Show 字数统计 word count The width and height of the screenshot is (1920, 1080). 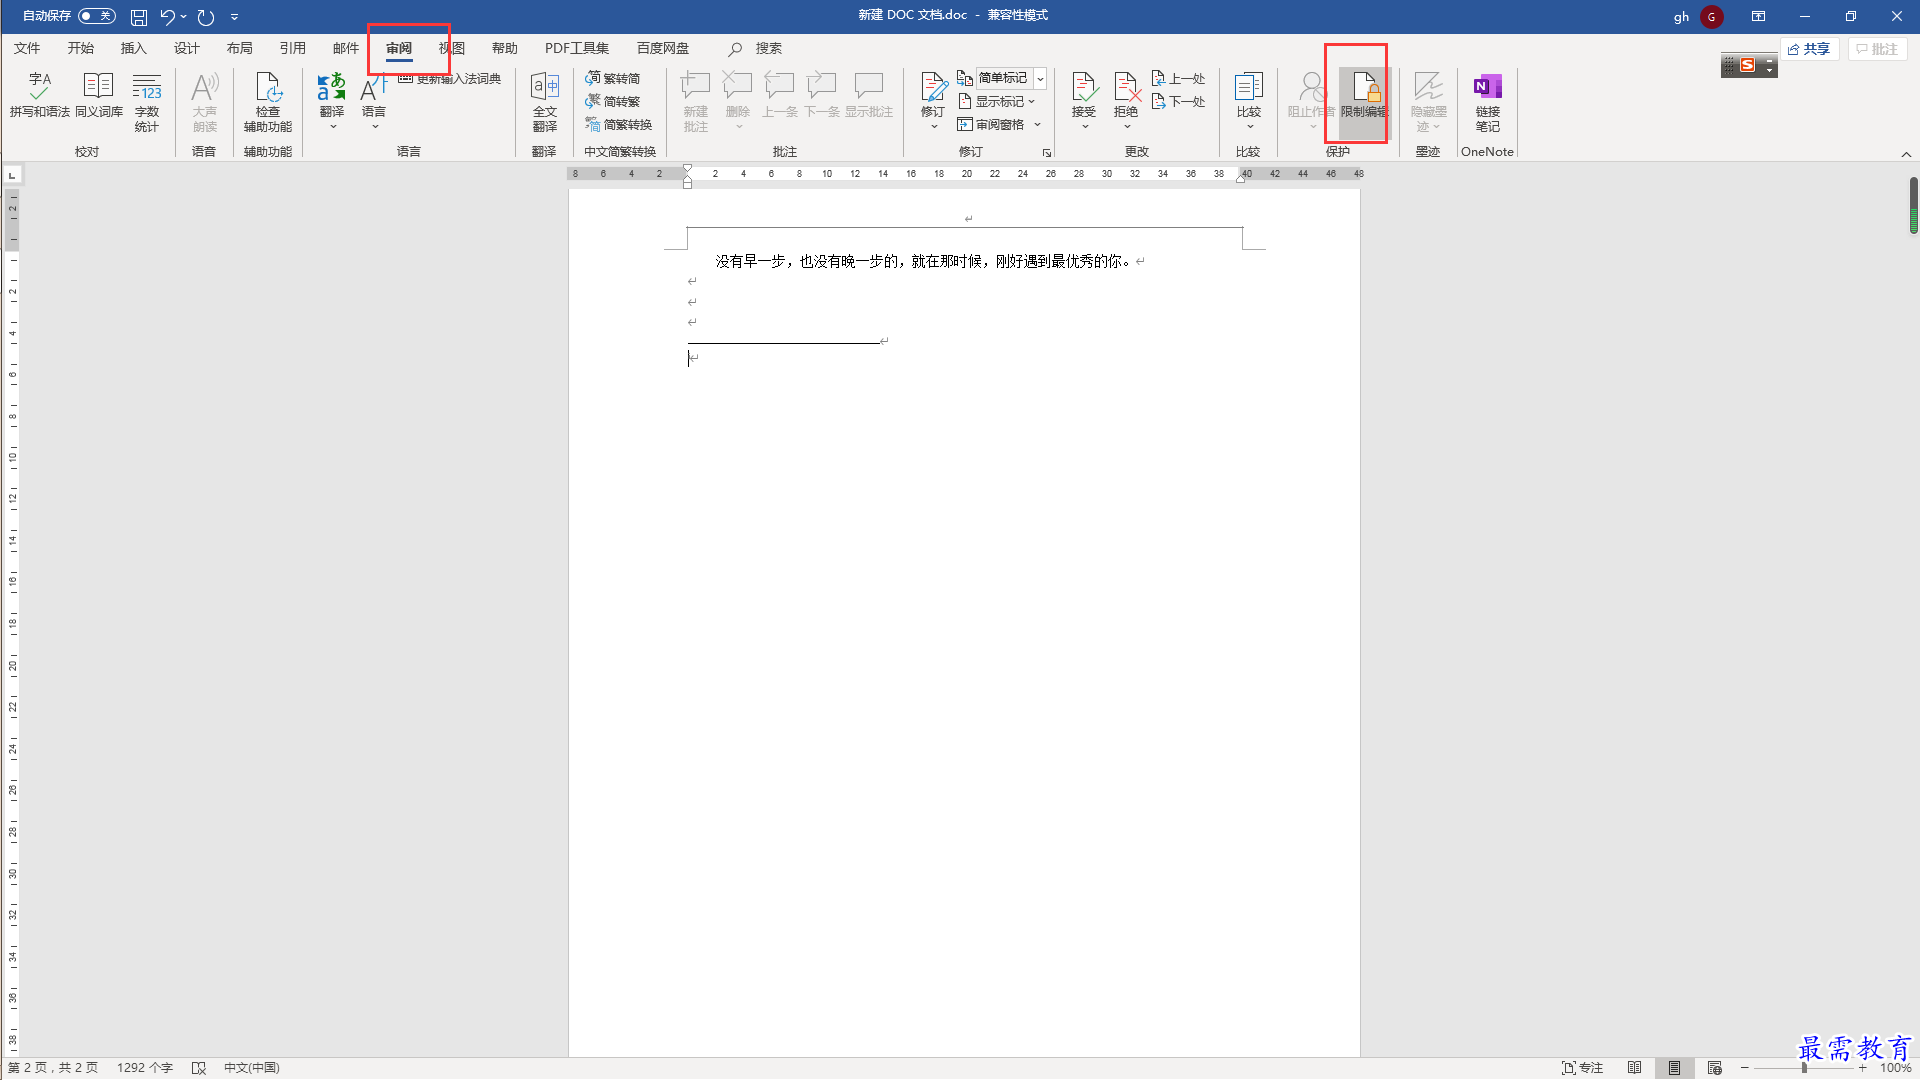[147, 100]
